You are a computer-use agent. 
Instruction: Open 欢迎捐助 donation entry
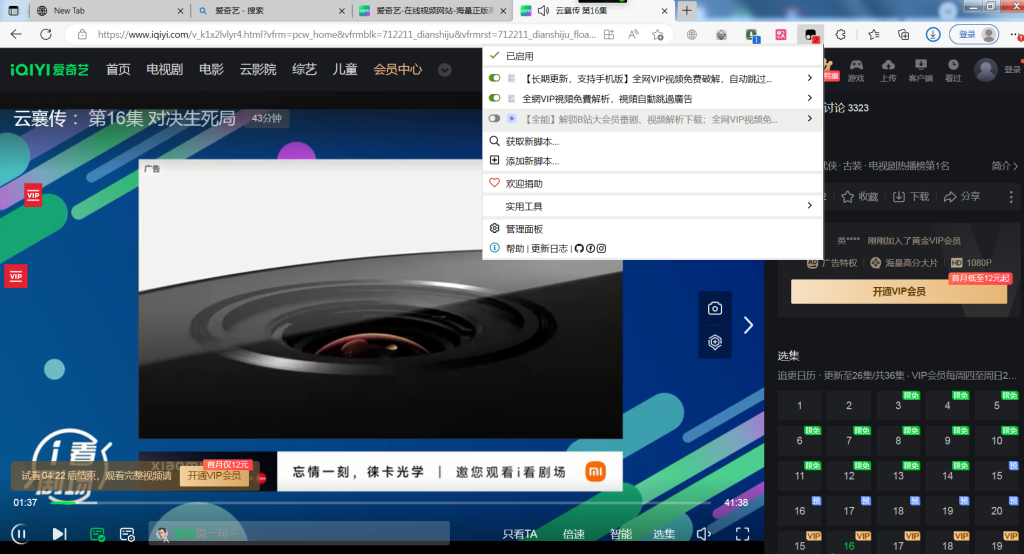click(524, 184)
